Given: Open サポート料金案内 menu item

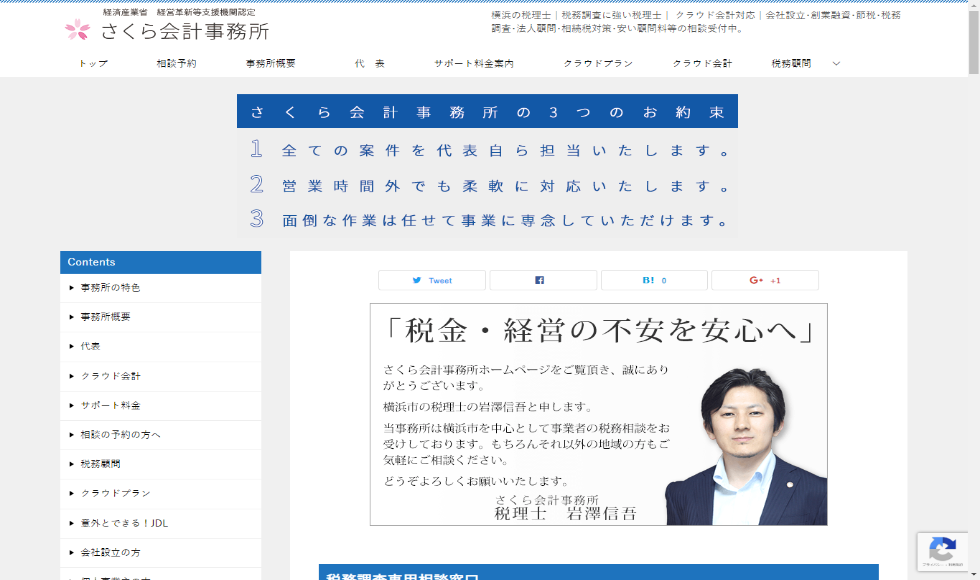Looking at the screenshot, I should tap(474, 64).
